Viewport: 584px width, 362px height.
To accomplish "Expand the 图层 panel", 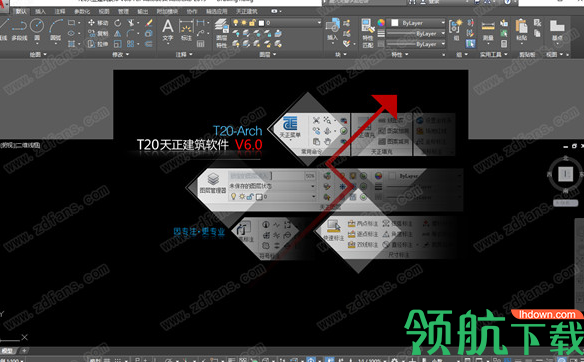I will point(267,54).
